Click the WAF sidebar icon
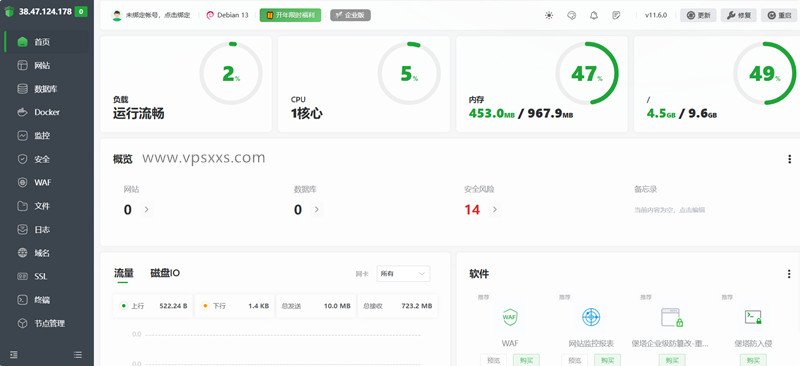800x366 pixels. (22, 183)
